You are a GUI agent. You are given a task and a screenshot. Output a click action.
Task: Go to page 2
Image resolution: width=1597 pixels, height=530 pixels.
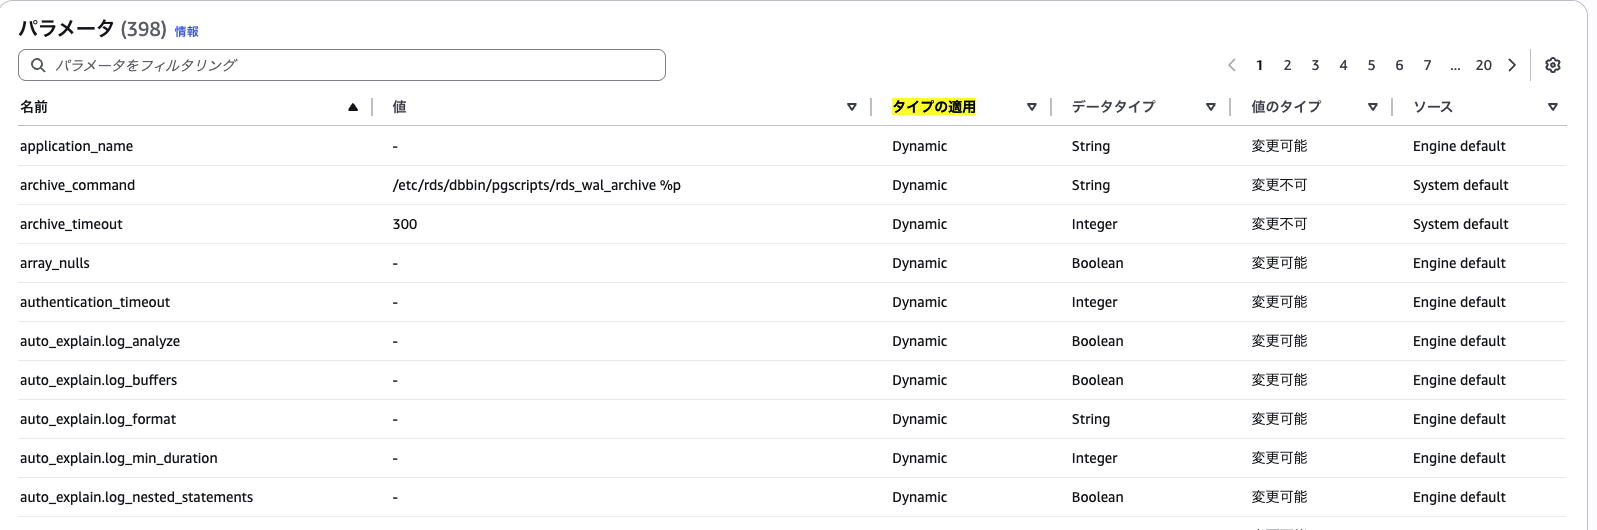1287,65
